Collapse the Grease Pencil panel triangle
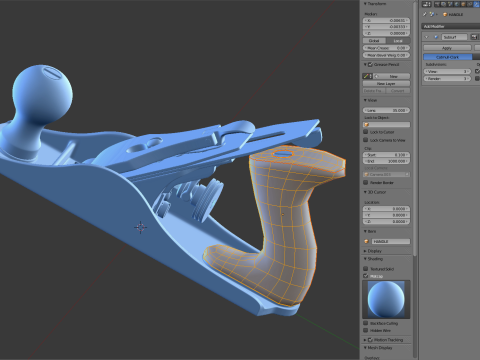 point(365,65)
